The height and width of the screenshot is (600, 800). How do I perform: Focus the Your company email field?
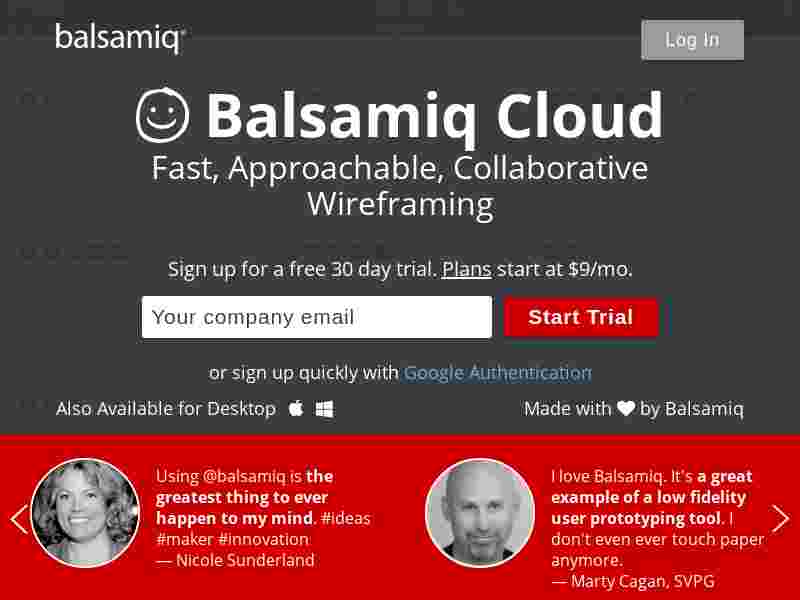(317, 317)
